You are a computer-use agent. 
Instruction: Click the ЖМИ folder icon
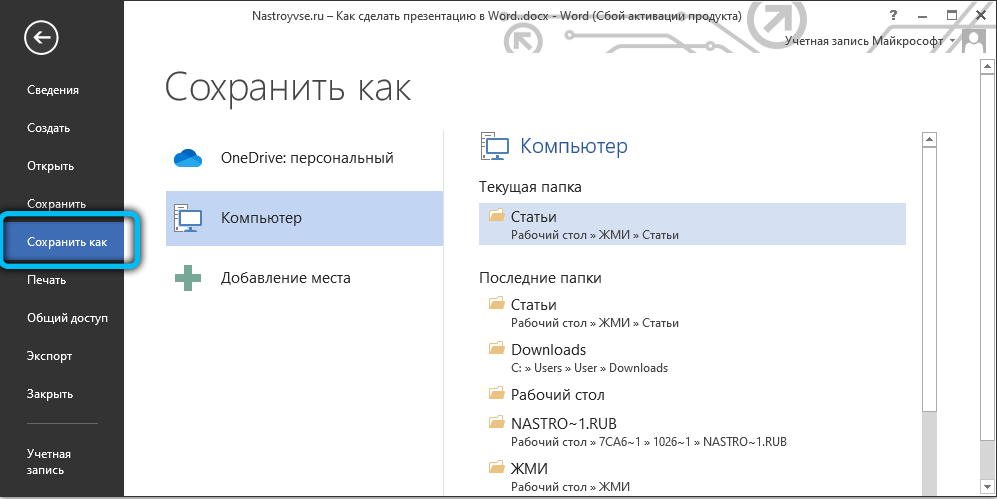pos(496,468)
